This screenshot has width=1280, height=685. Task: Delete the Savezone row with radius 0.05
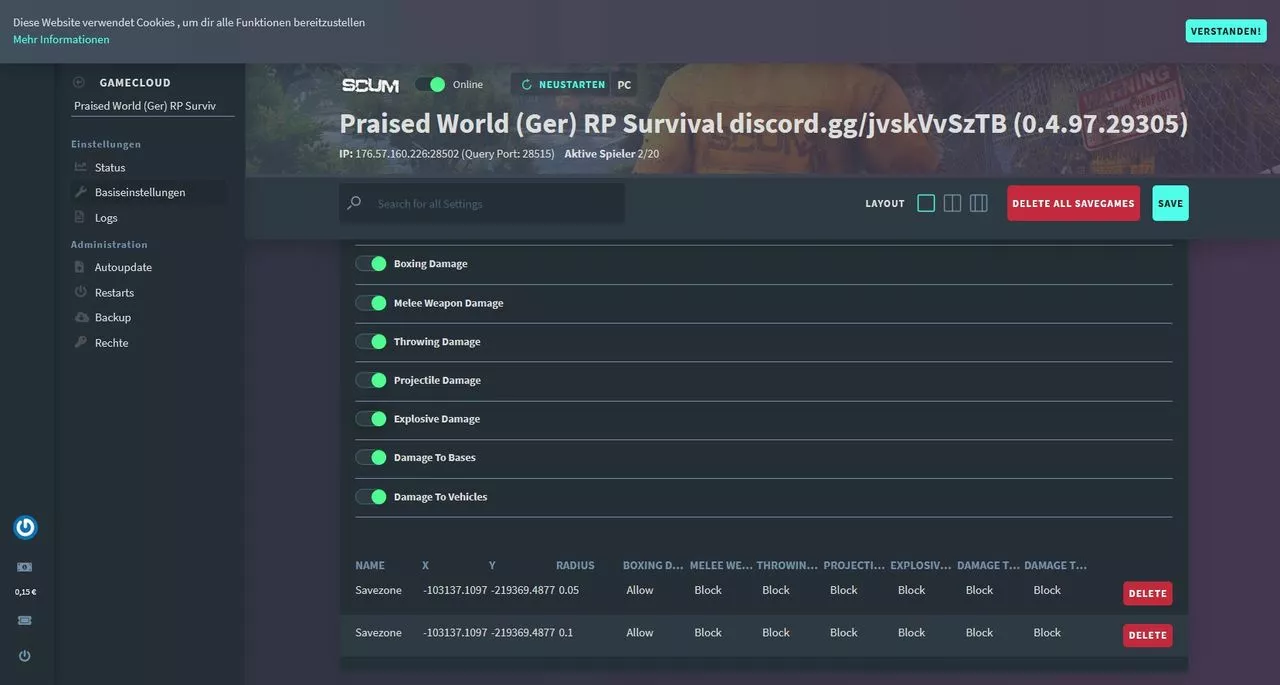1147,593
